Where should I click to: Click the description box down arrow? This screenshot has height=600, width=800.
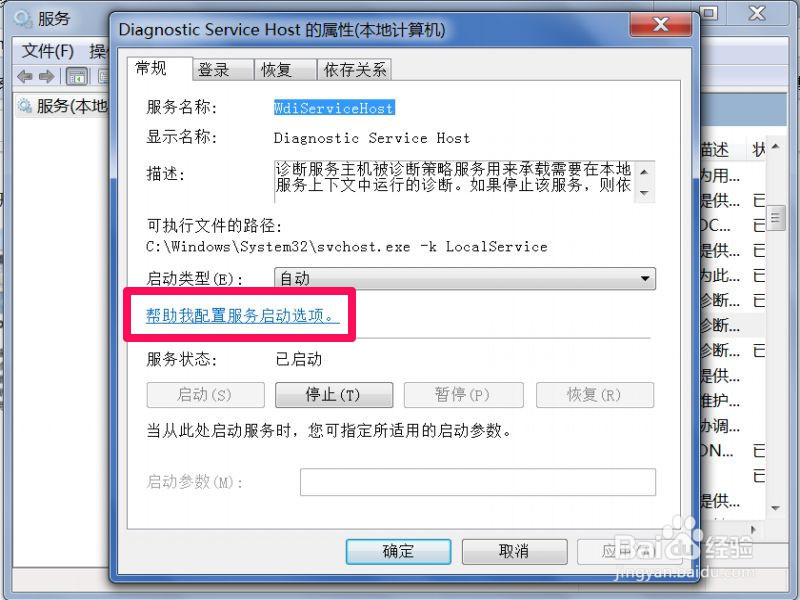click(644, 193)
